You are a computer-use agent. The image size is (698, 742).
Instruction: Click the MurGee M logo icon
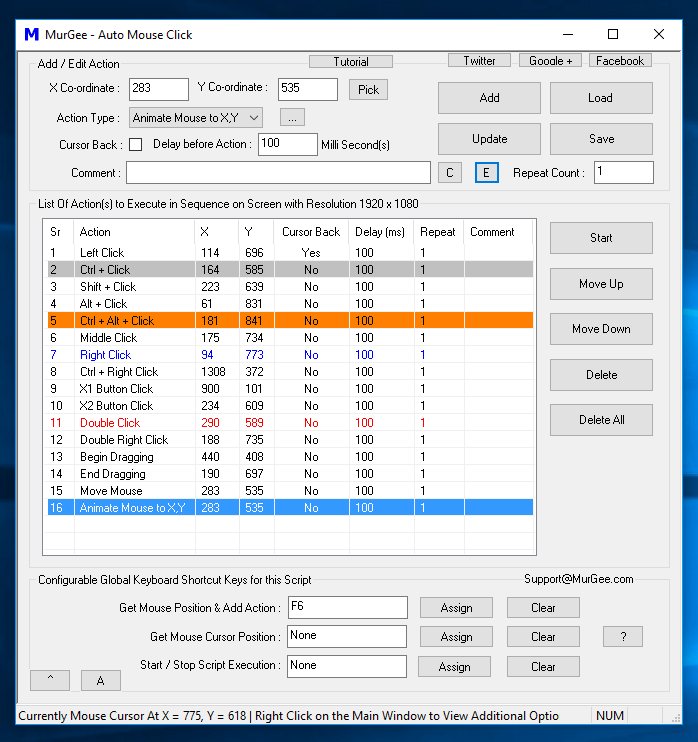[x=31, y=35]
